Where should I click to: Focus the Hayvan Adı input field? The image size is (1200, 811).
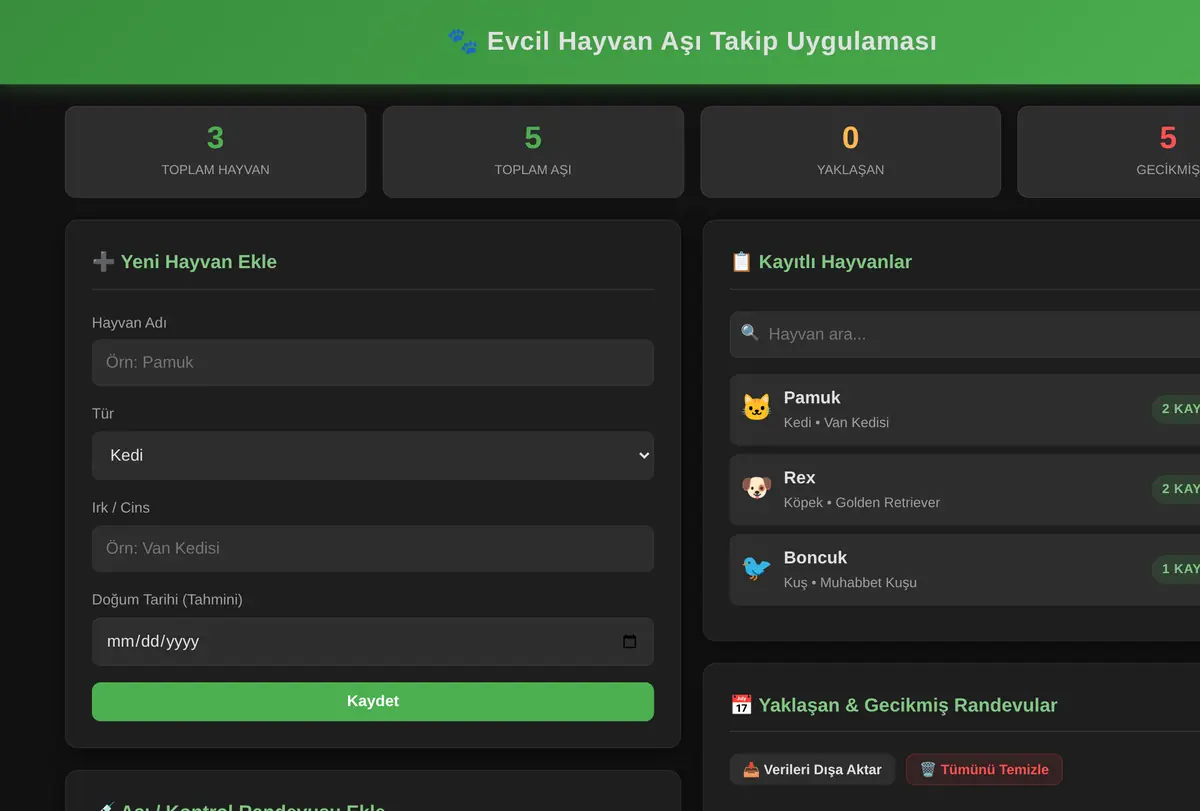373,363
